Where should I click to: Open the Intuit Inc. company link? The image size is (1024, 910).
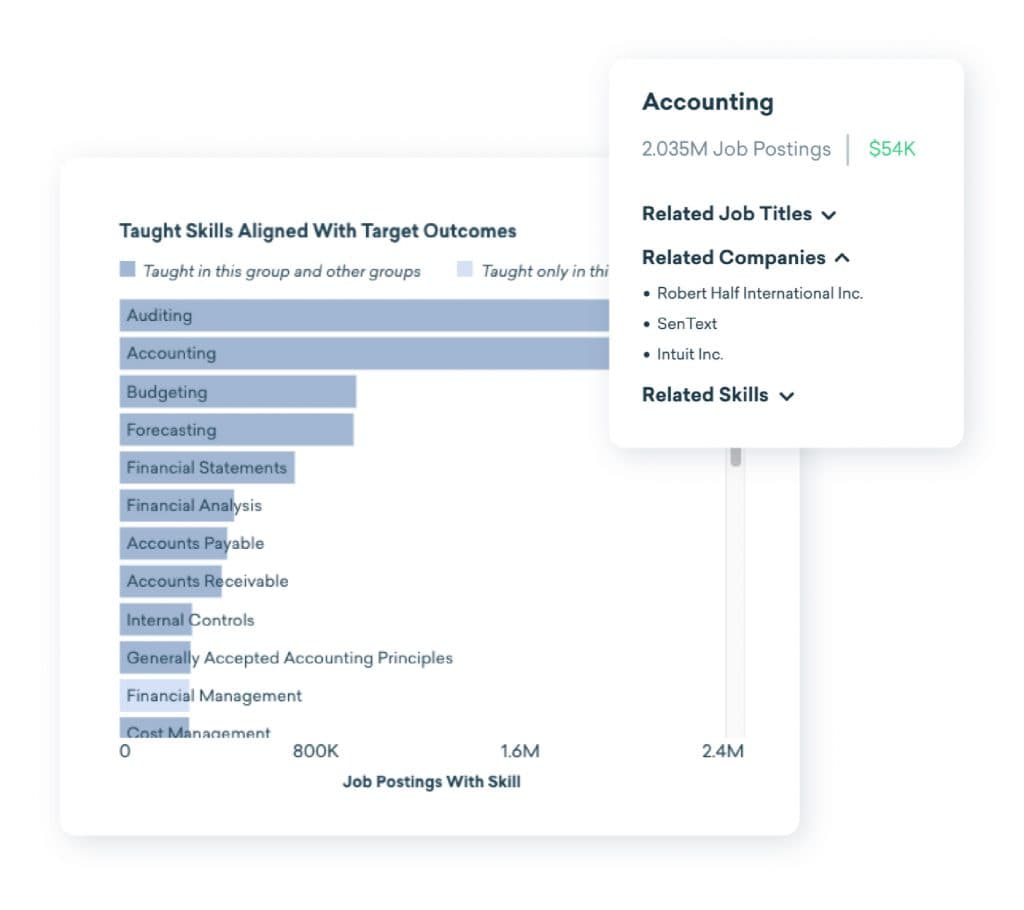point(690,355)
